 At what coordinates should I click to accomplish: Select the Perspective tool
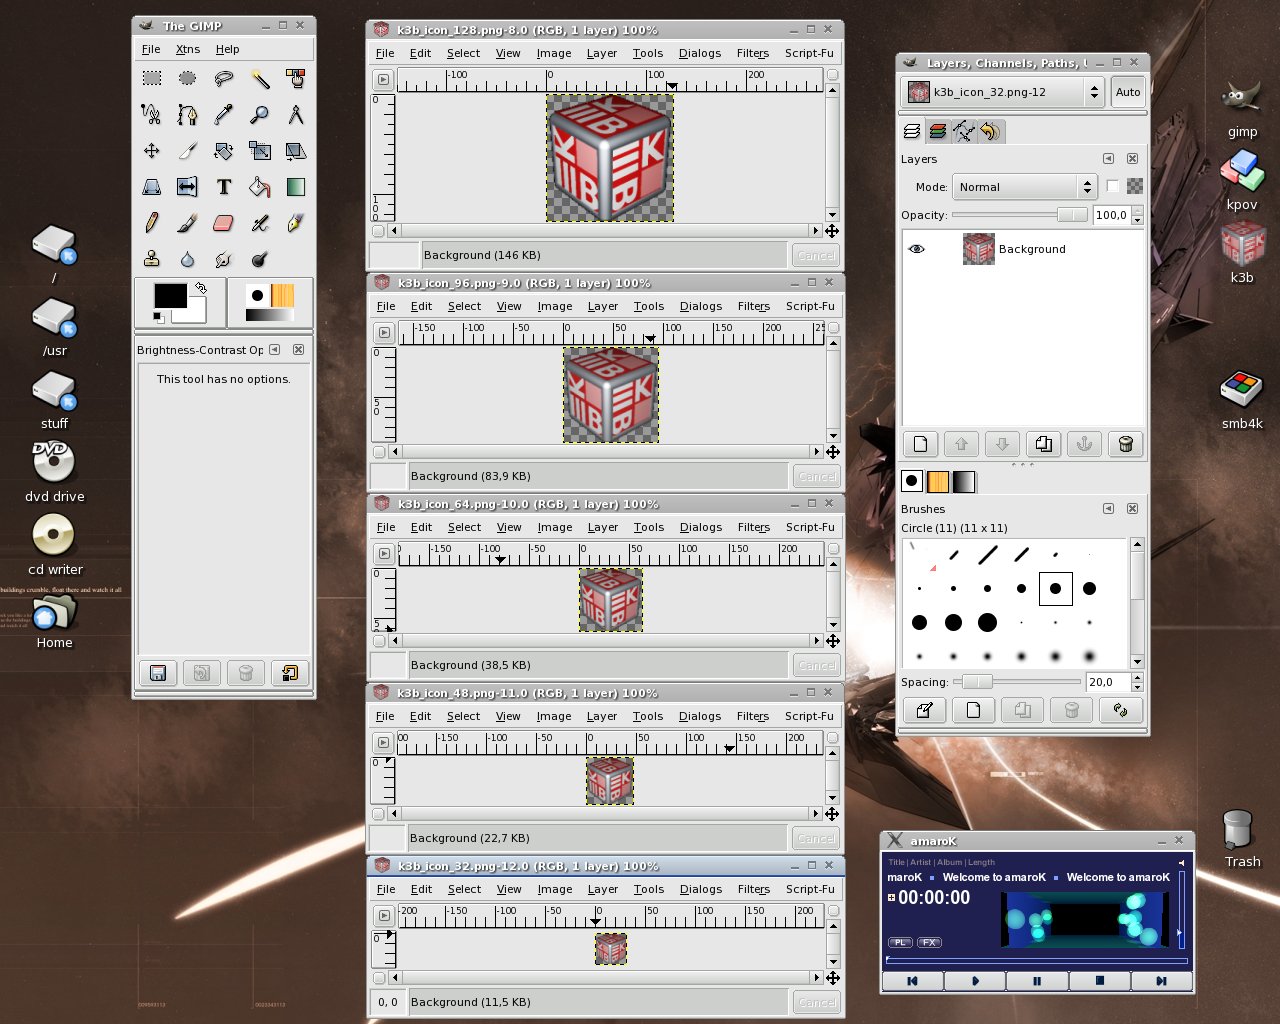click(x=152, y=186)
